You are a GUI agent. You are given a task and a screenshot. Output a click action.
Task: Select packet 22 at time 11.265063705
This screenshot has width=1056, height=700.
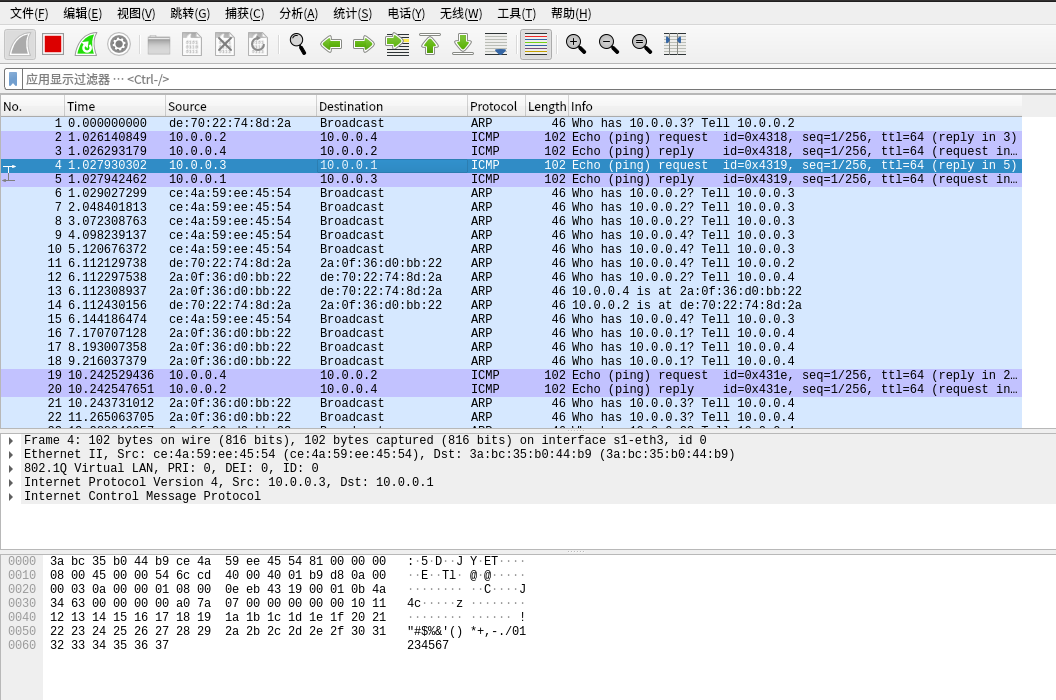pos(511,417)
